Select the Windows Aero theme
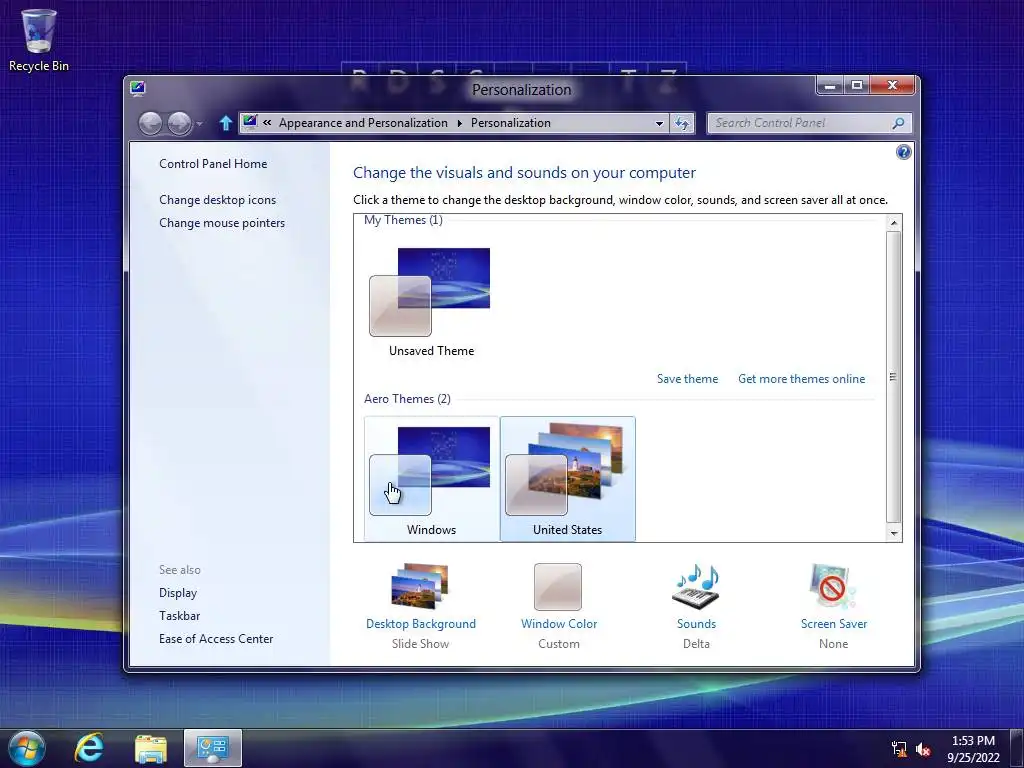The image size is (1024, 768). (x=431, y=479)
